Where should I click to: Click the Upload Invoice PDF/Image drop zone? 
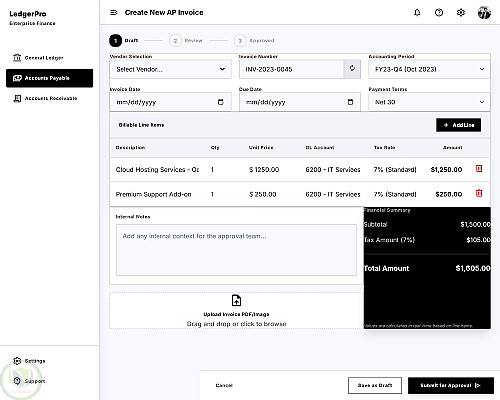click(x=236, y=311)
